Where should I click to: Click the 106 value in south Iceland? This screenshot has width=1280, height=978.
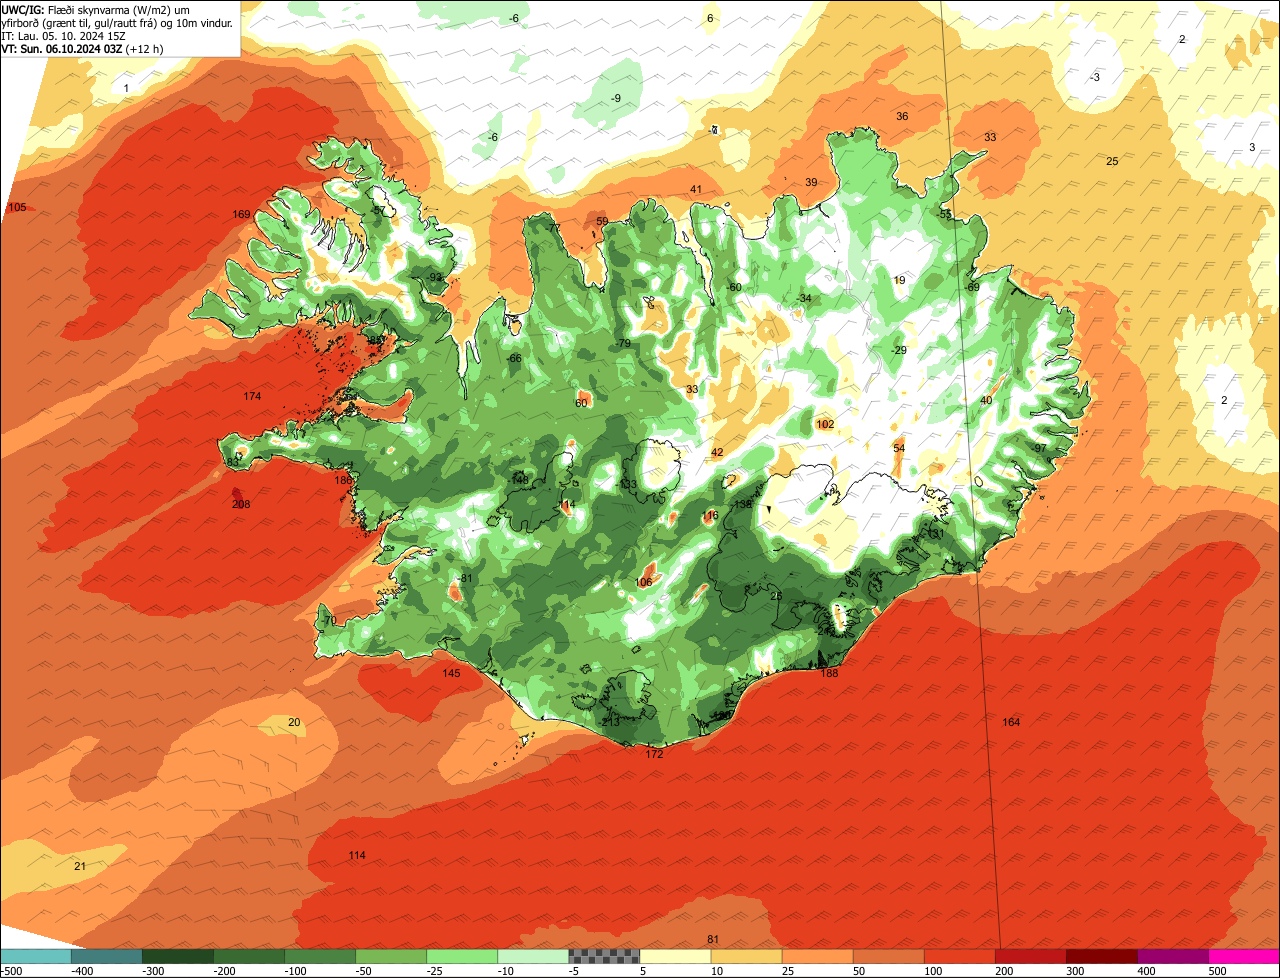tap(644, 583)
